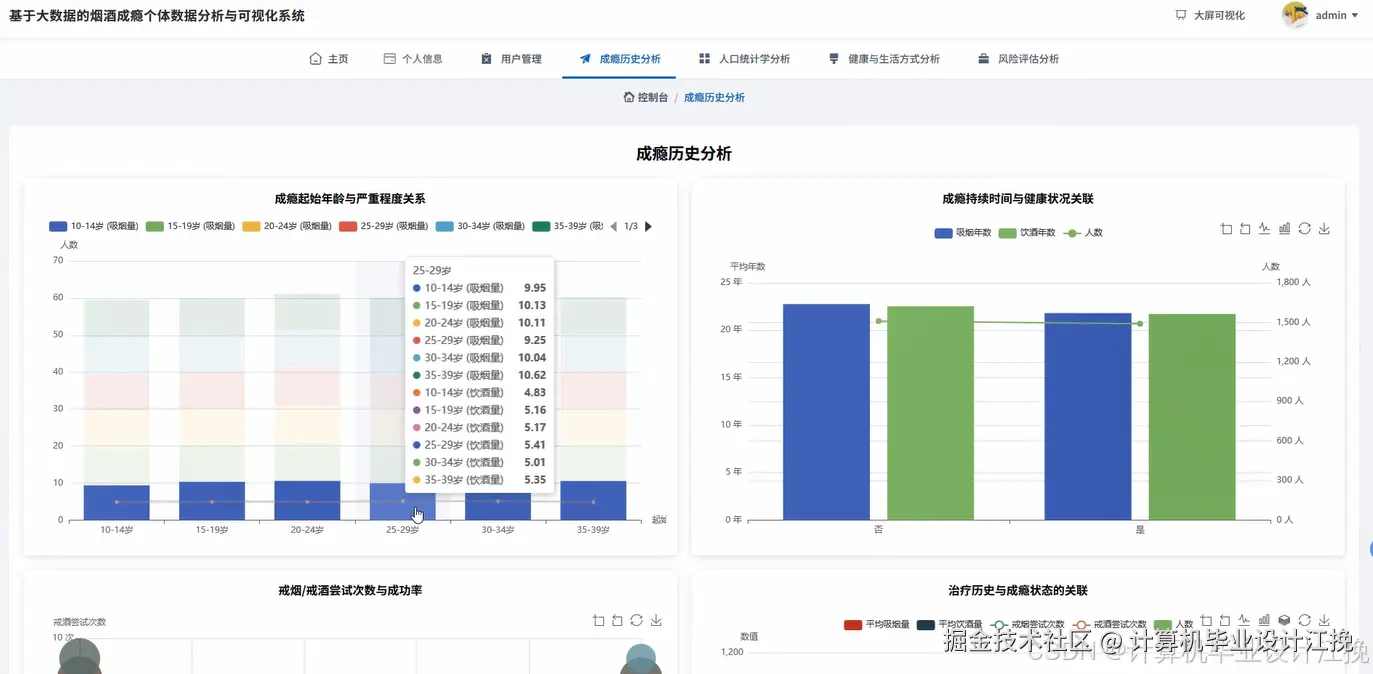Go to 个人信息 tab

[x=413, y=59]
